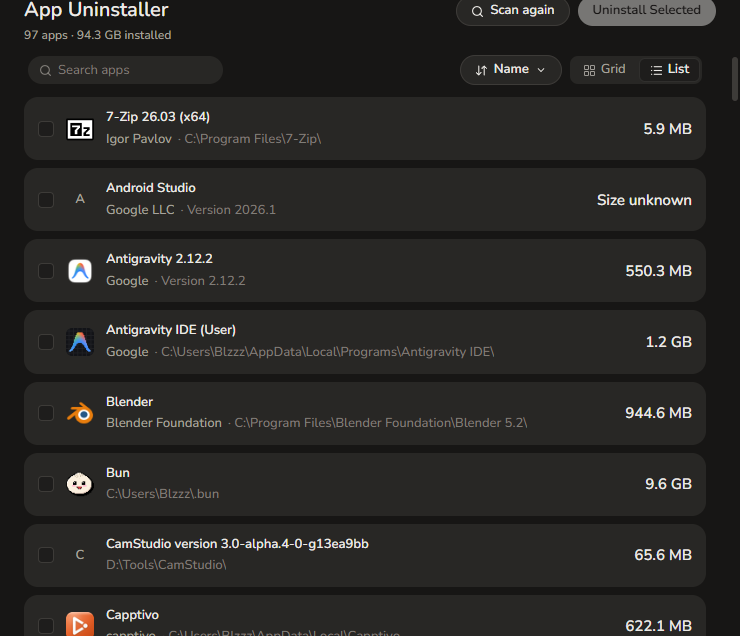Click the 622.1 MB size value

pyautogui.click(x=658, y=626)
